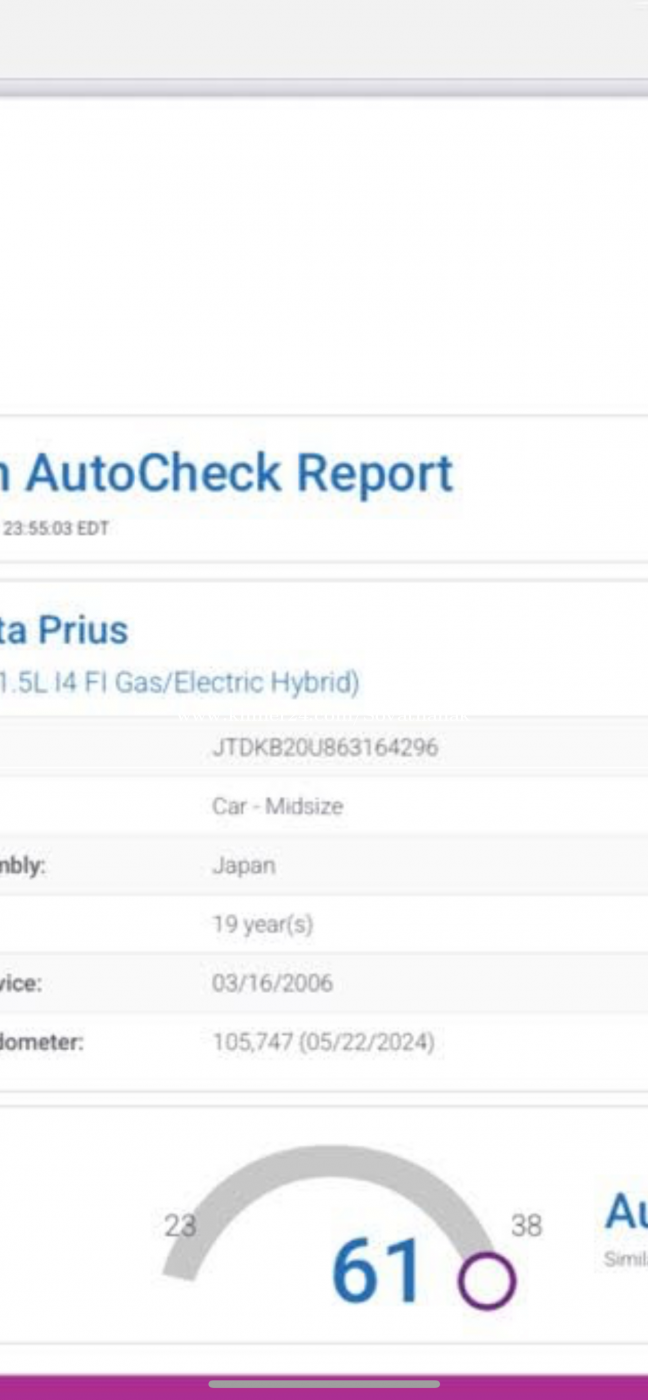Tap the 23:55:03 EDT timestamp
This screenshot has height=1400, width=648.
tap(55, 529)
